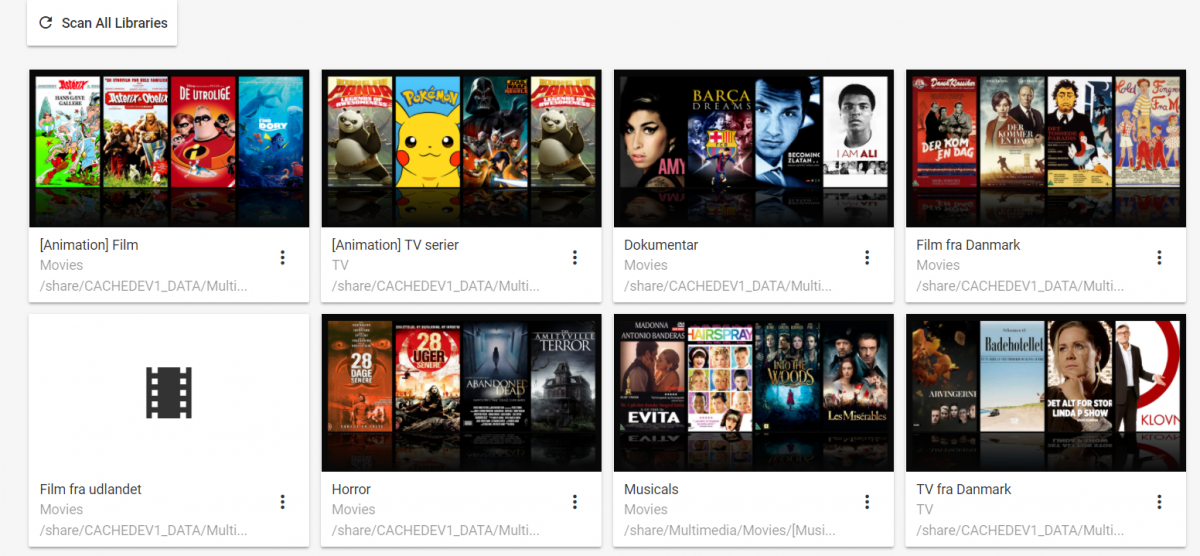Select the TV fra Danmark title
This screenshot has height=556, width=1200.
point(964,489)
